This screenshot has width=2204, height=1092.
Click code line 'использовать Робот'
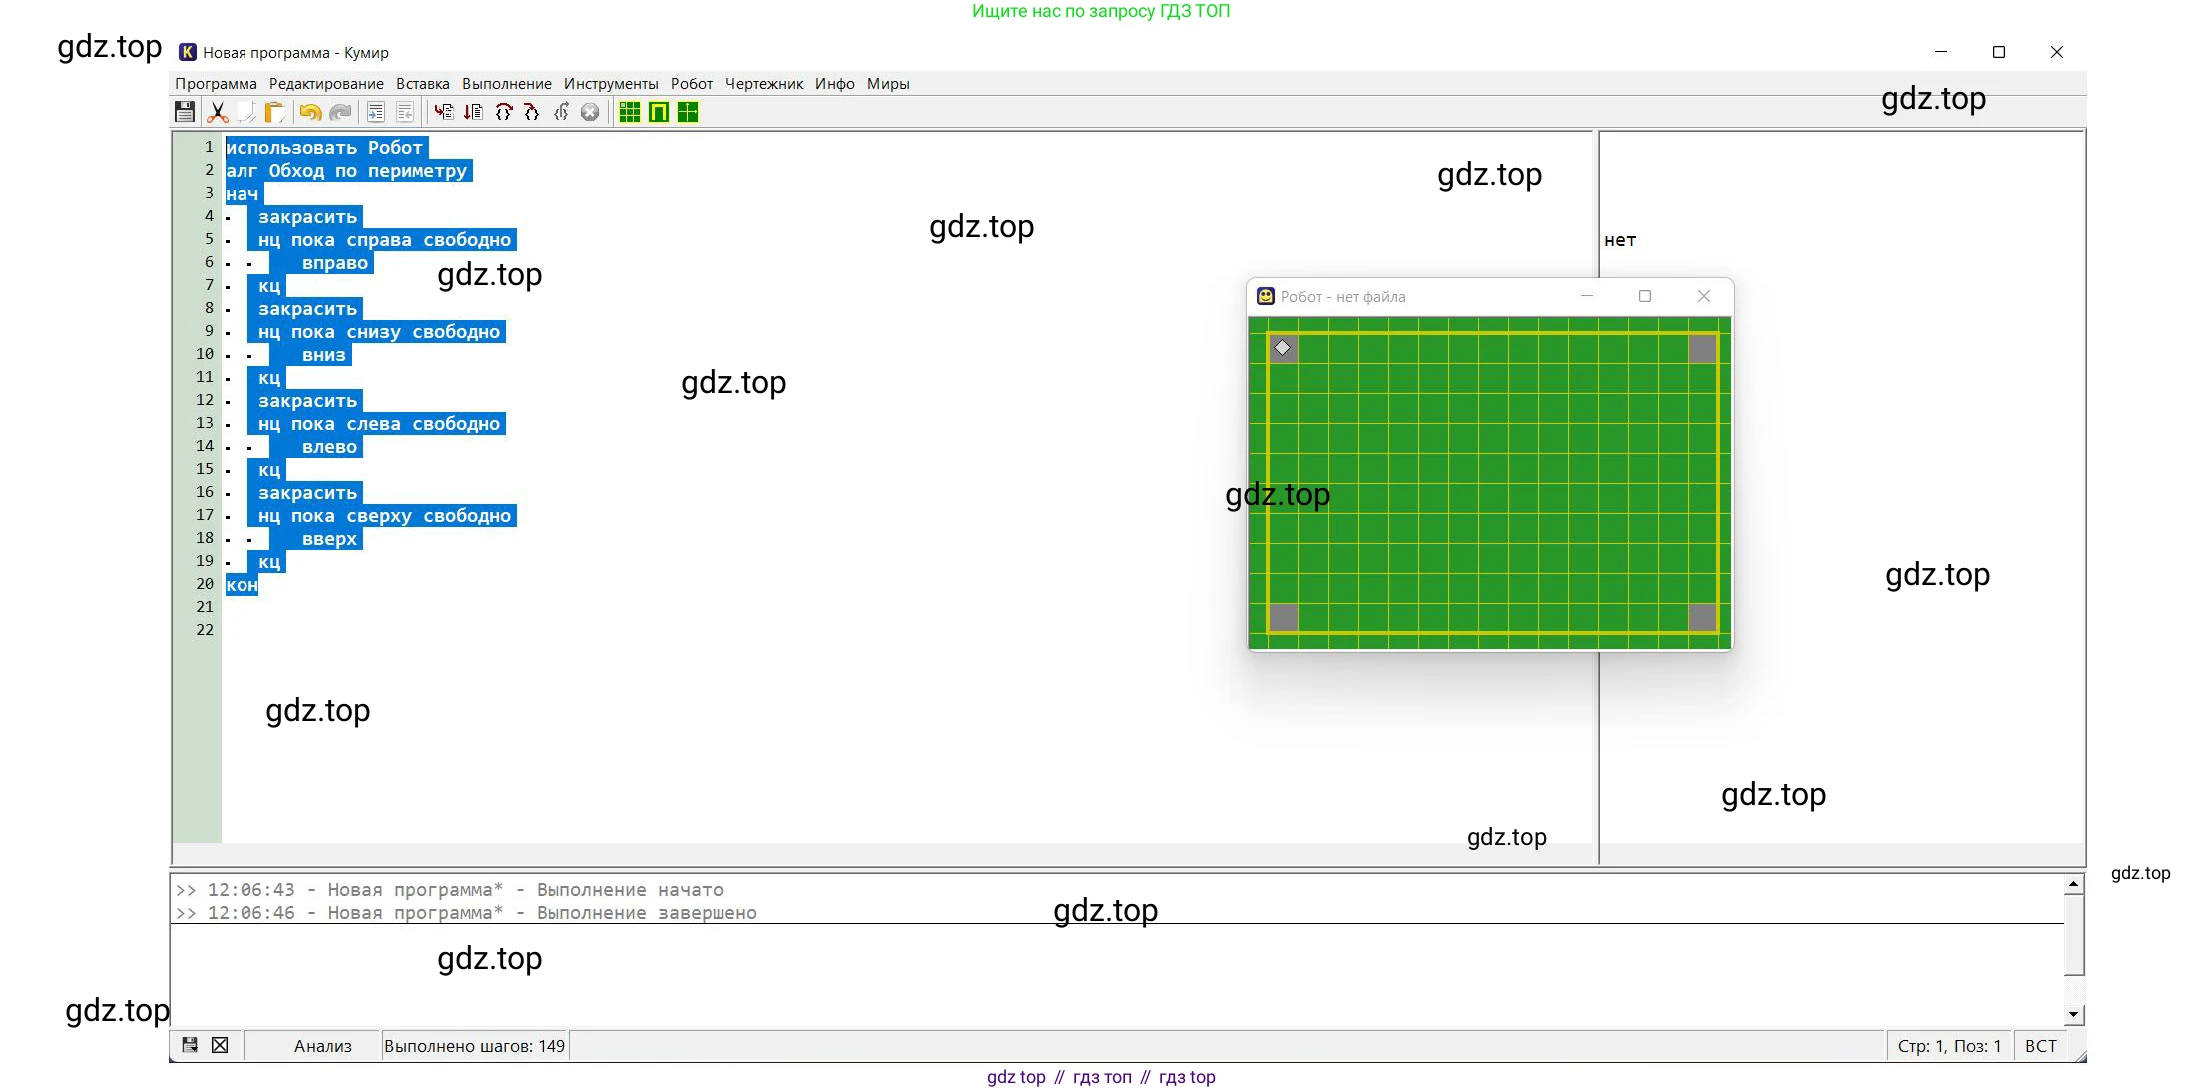click(x=326, y=148)
